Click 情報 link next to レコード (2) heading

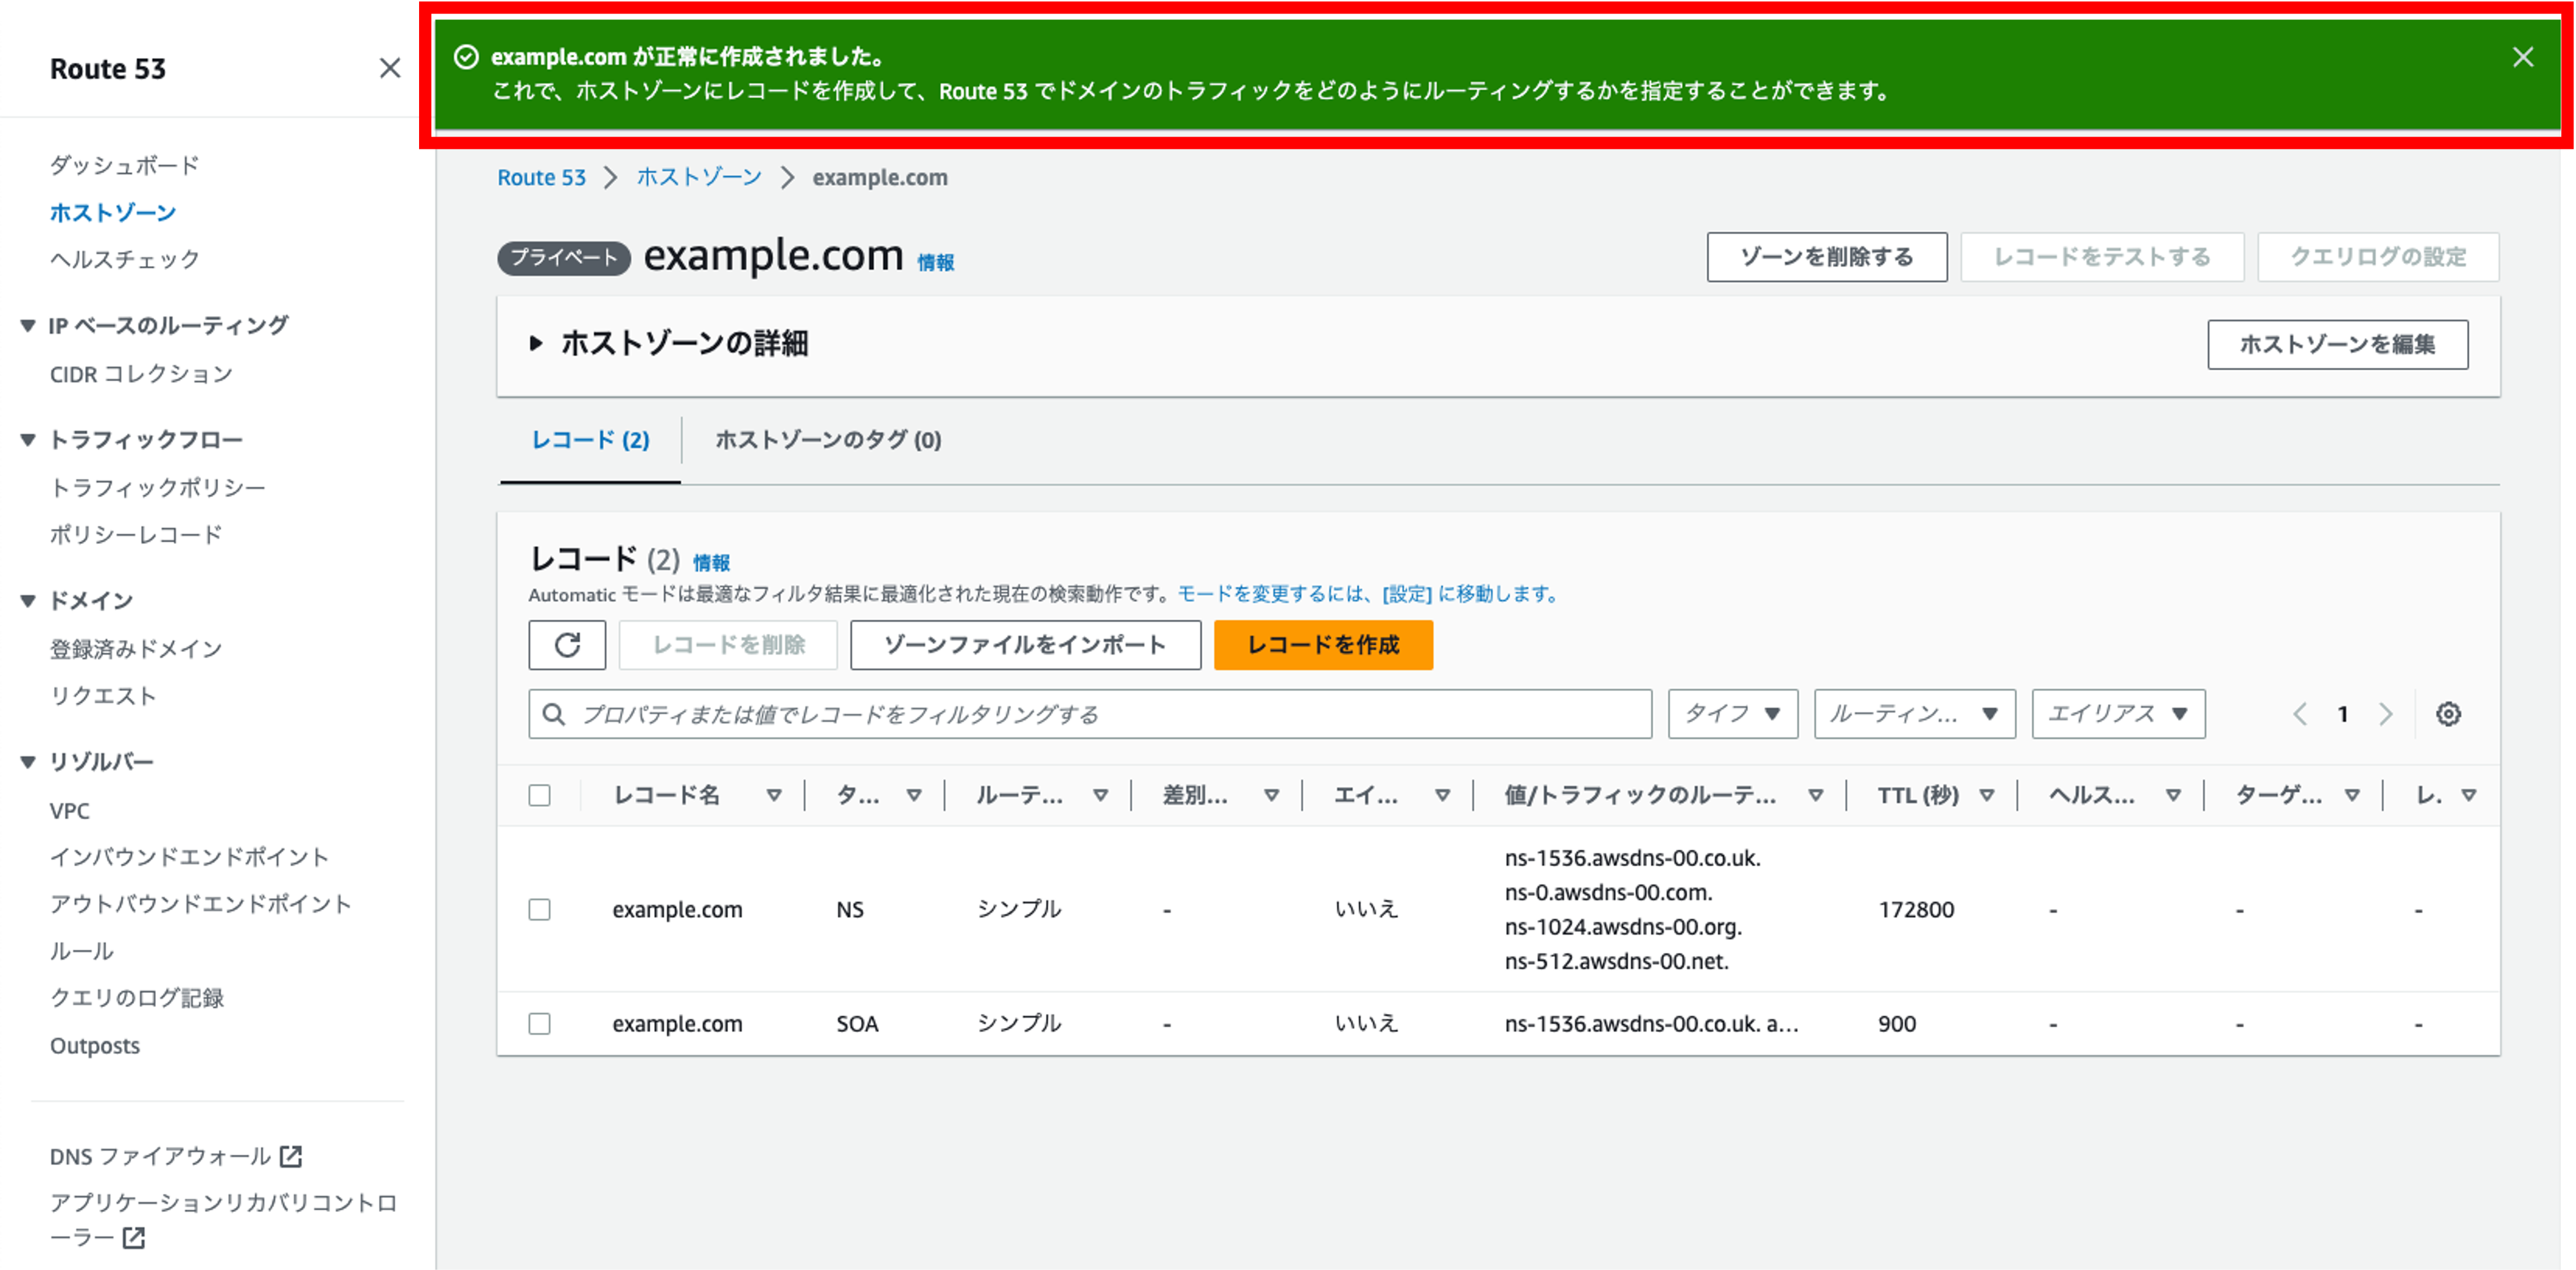pyautogui.click(x=711, y=563)
